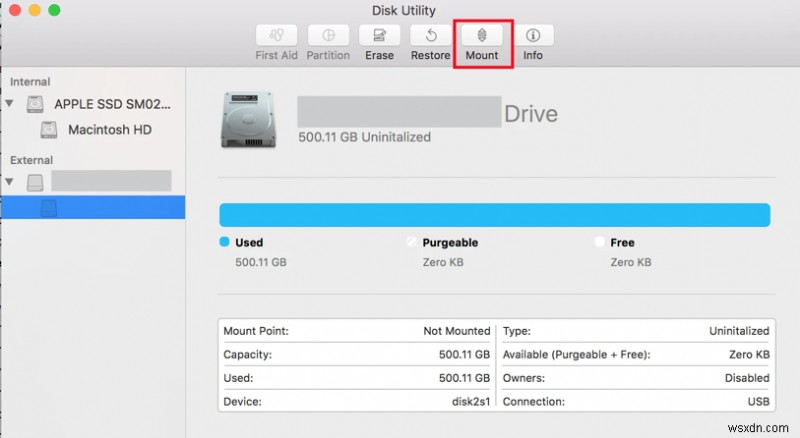Click the white Free legend swatch

[x=599, y=242]
